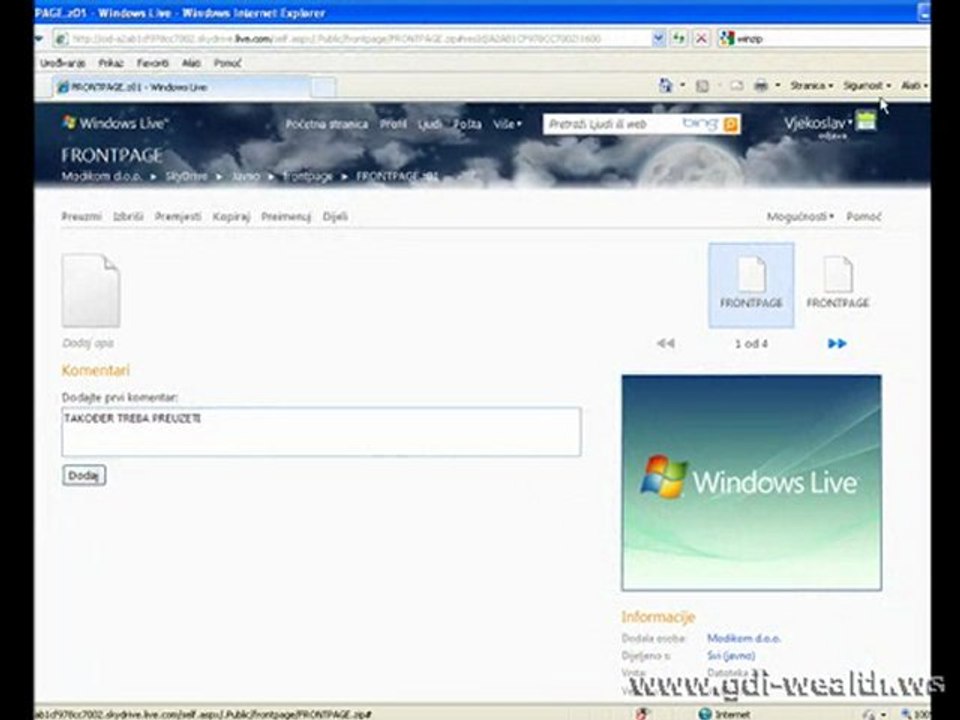Click the Windows Live advertisement banner
Image resolution: width=960 pixels, height=720 pixels.
point(752,483)
